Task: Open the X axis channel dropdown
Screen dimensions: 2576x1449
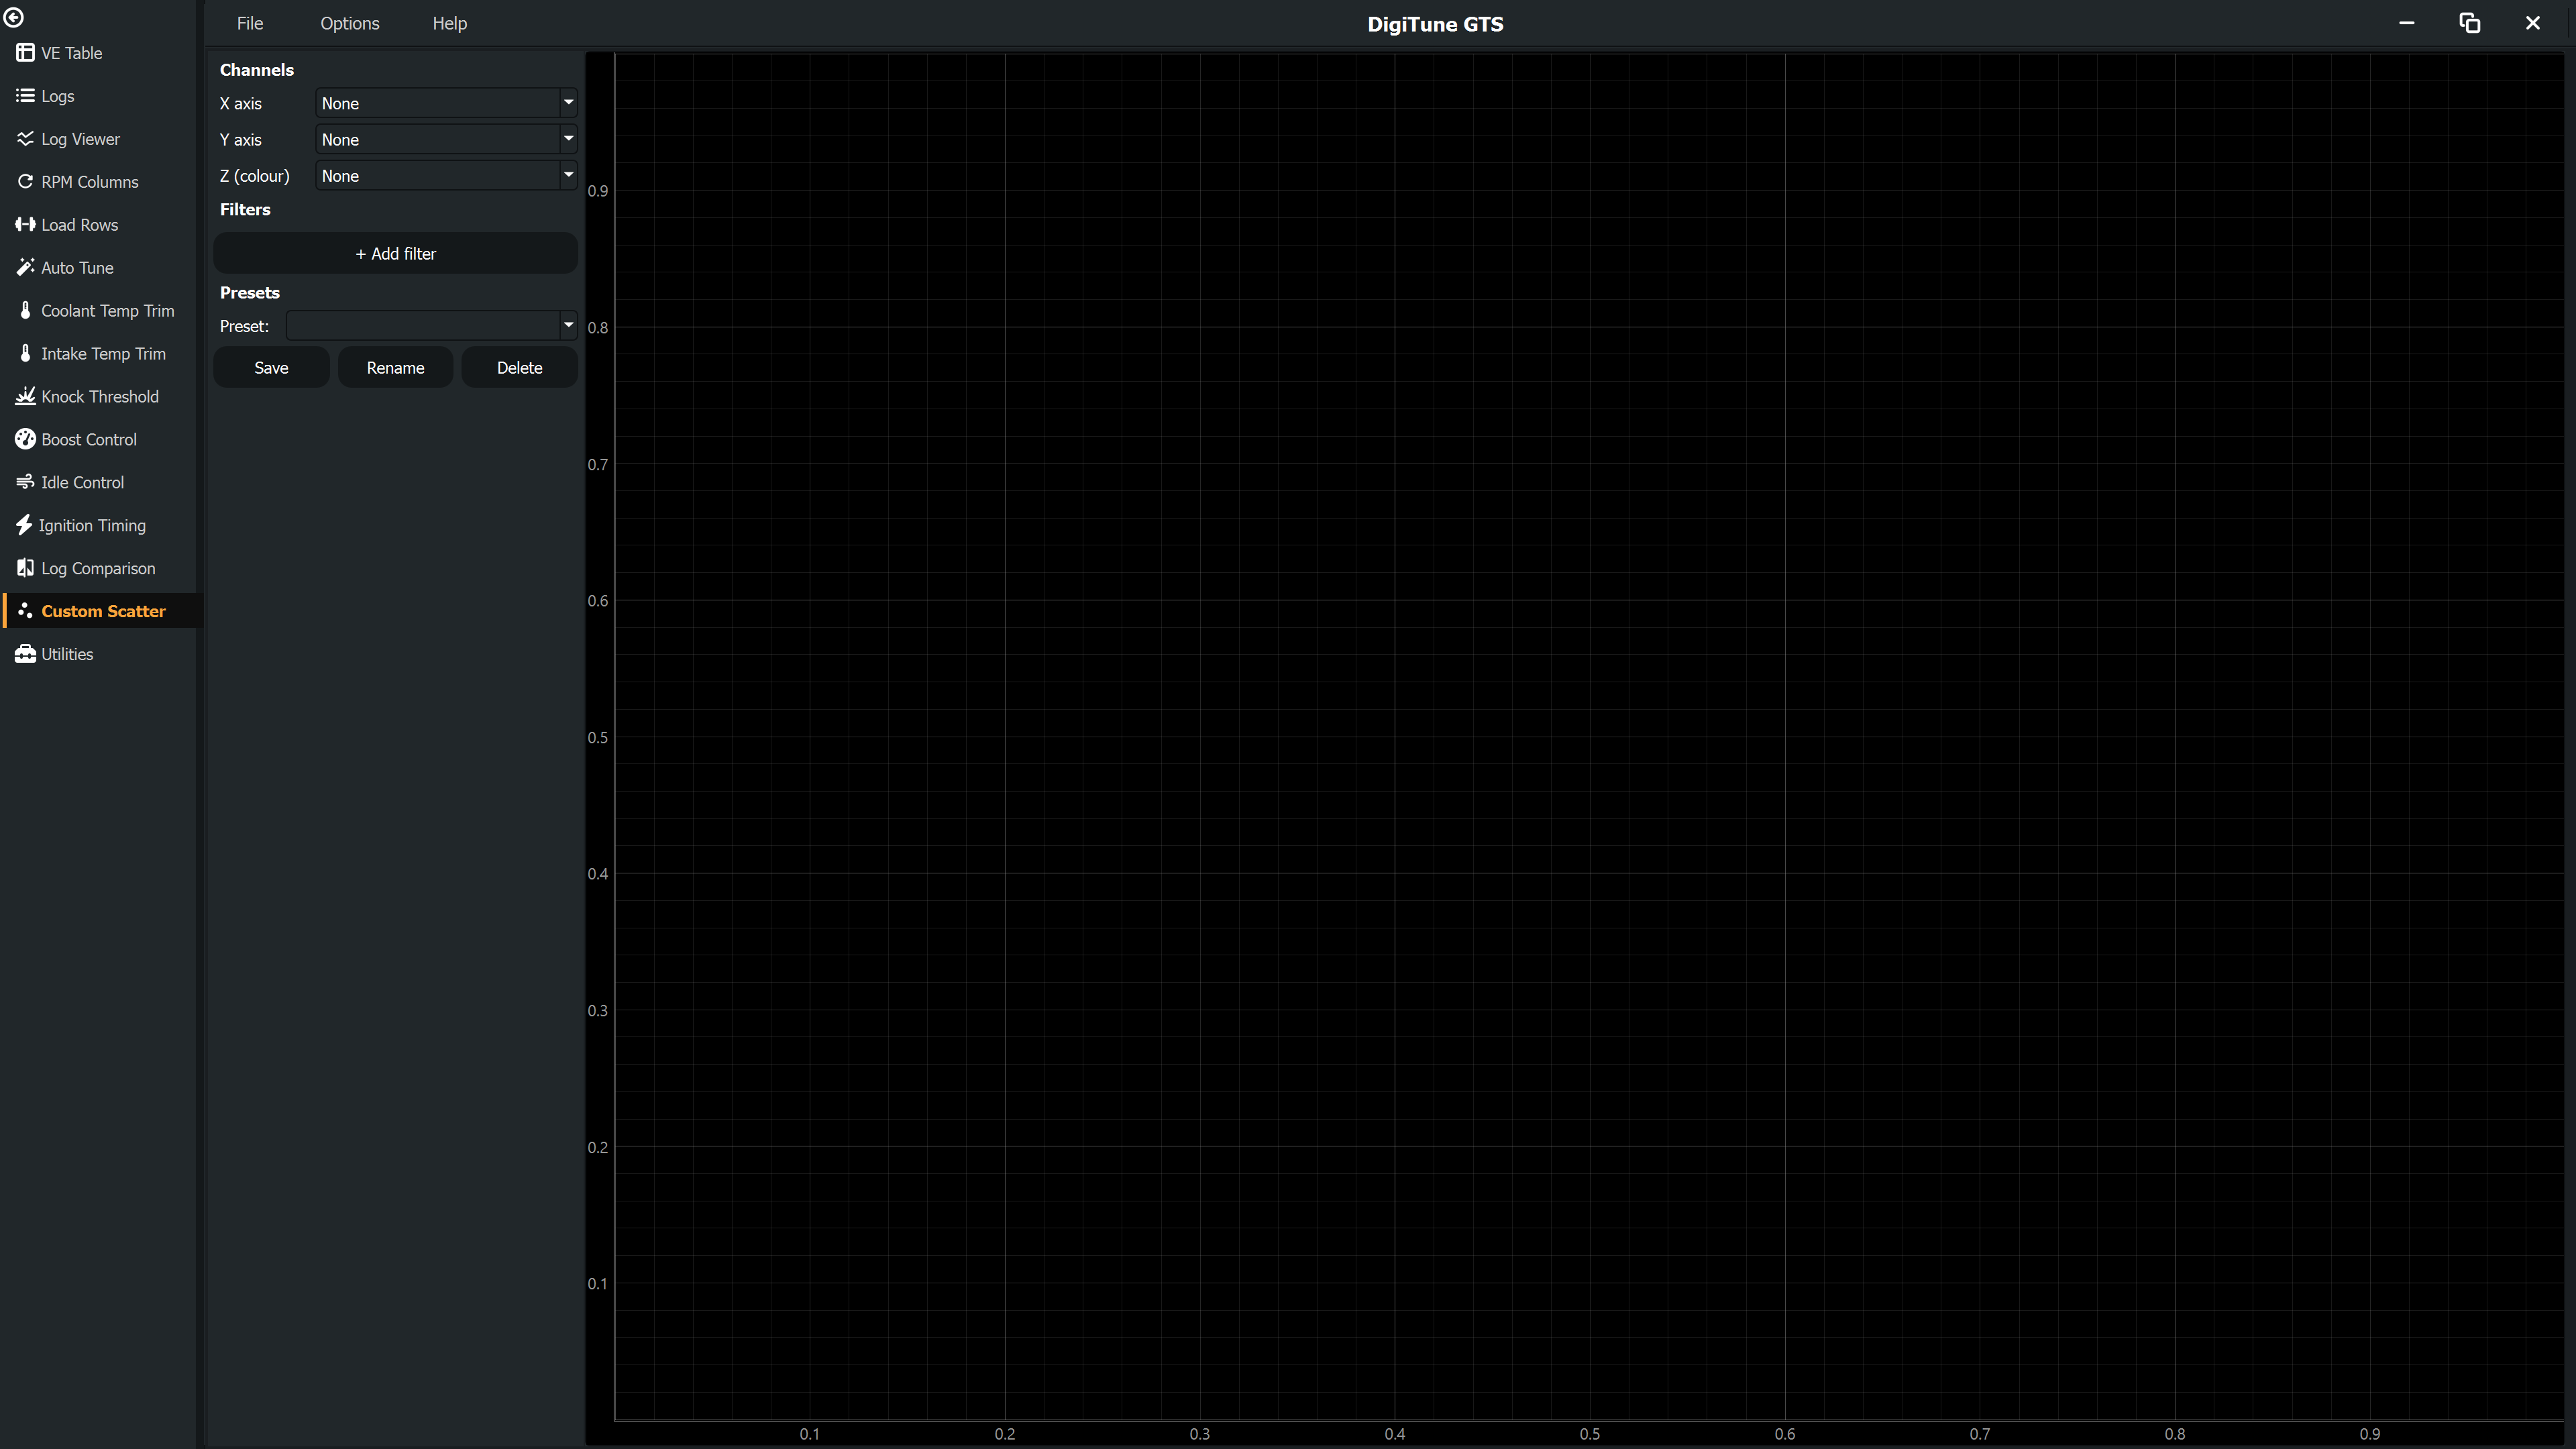Action: pos(446,103)
